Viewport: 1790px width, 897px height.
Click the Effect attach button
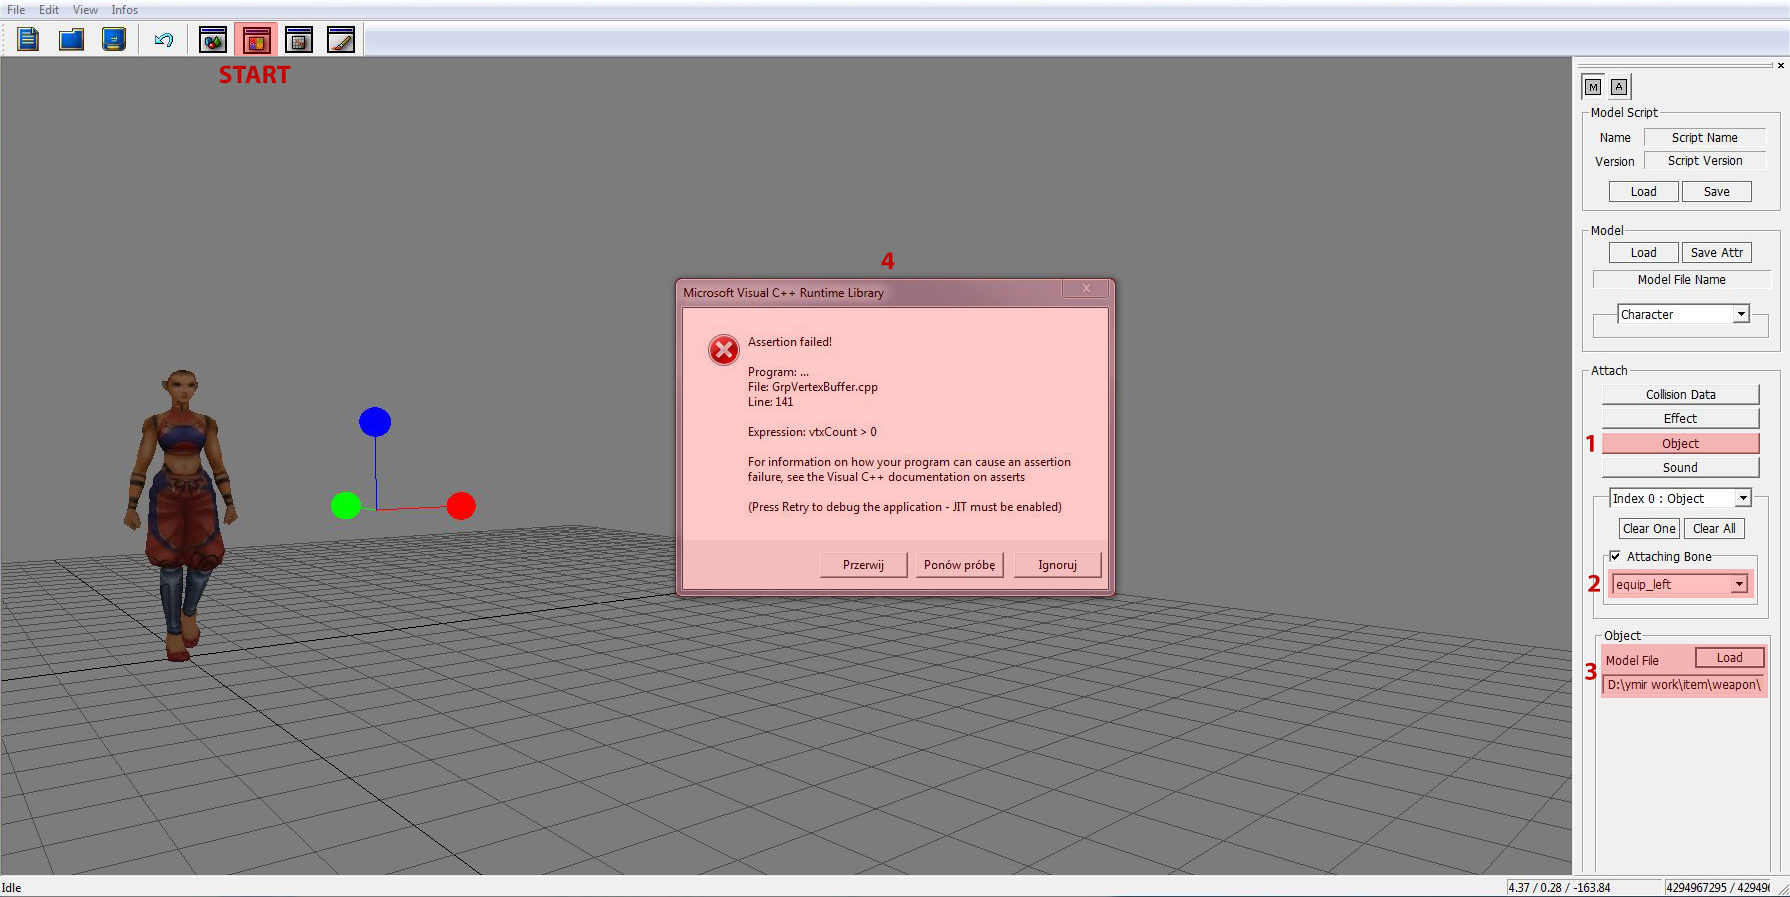pyautogui.click(x=1680, y=419)
